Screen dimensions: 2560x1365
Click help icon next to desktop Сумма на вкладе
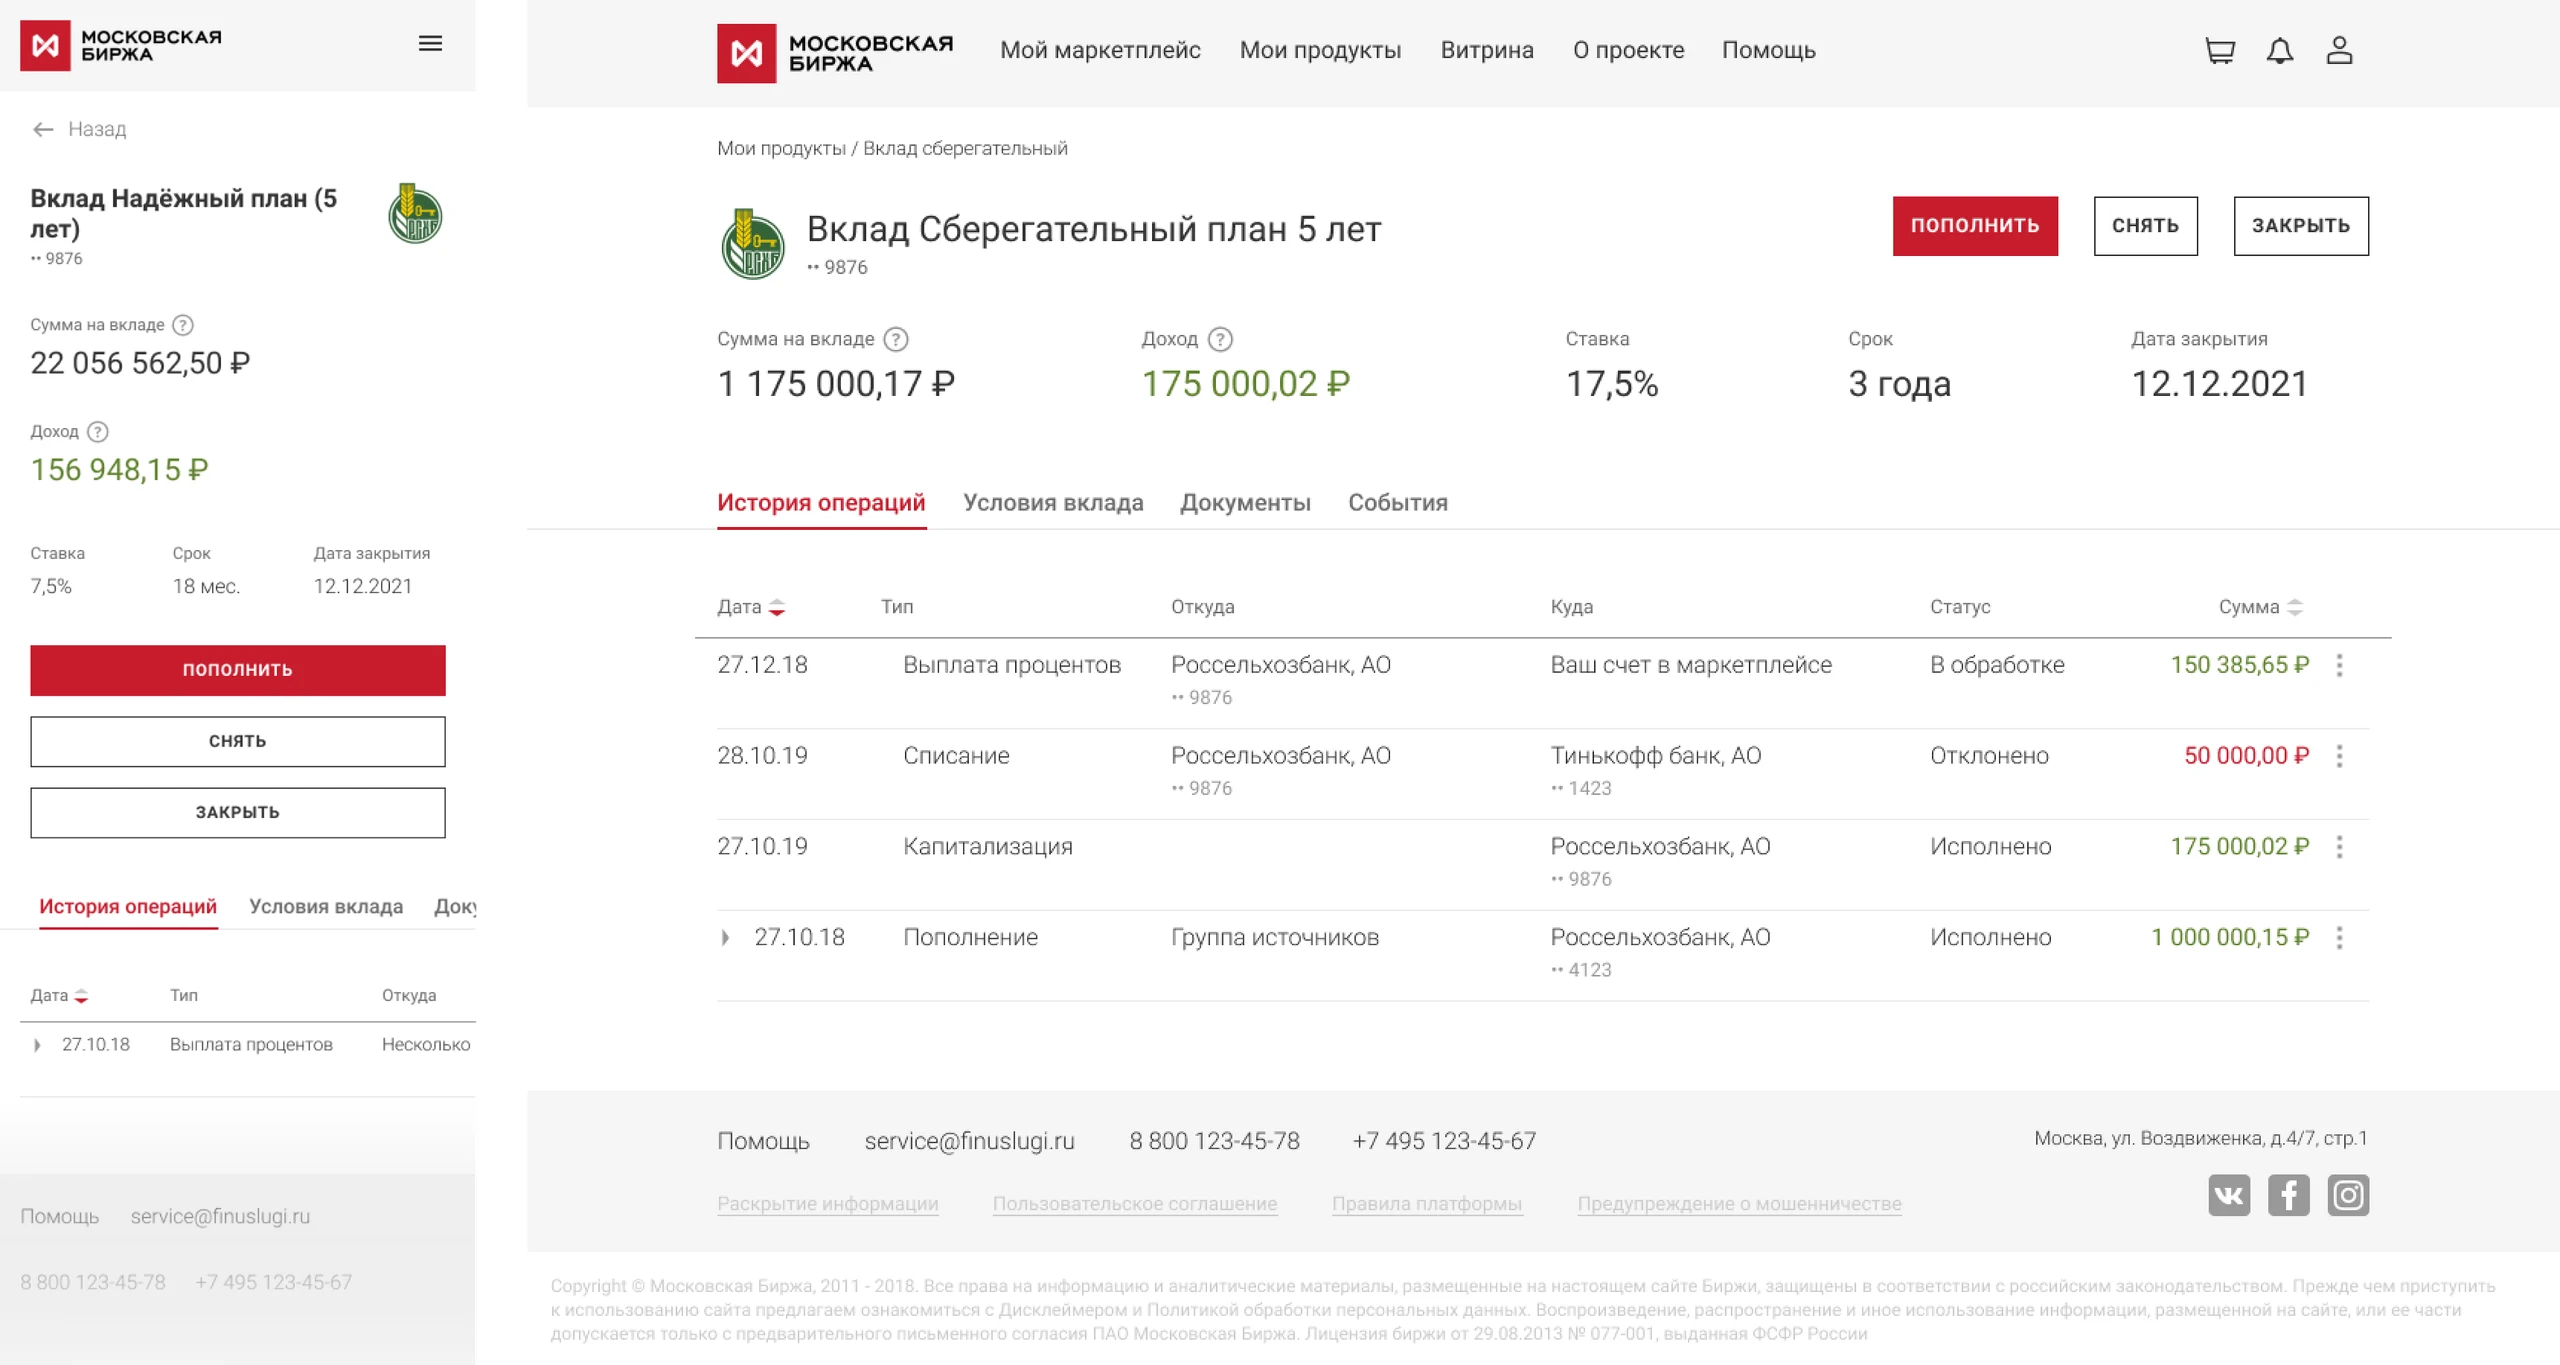click(896, 340)
